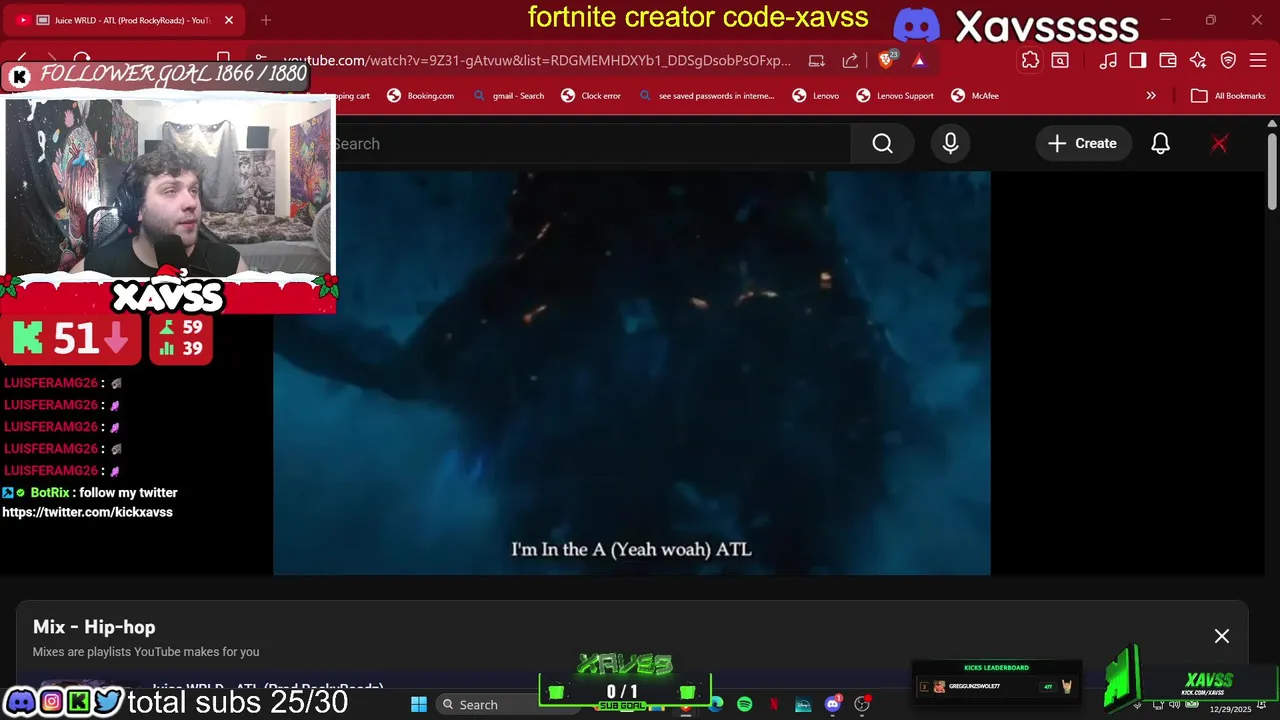The width and height of the screenshot is (1280, 720).
Task: Close the Juice WRLD YouTube tab
Action: (228, 20)
